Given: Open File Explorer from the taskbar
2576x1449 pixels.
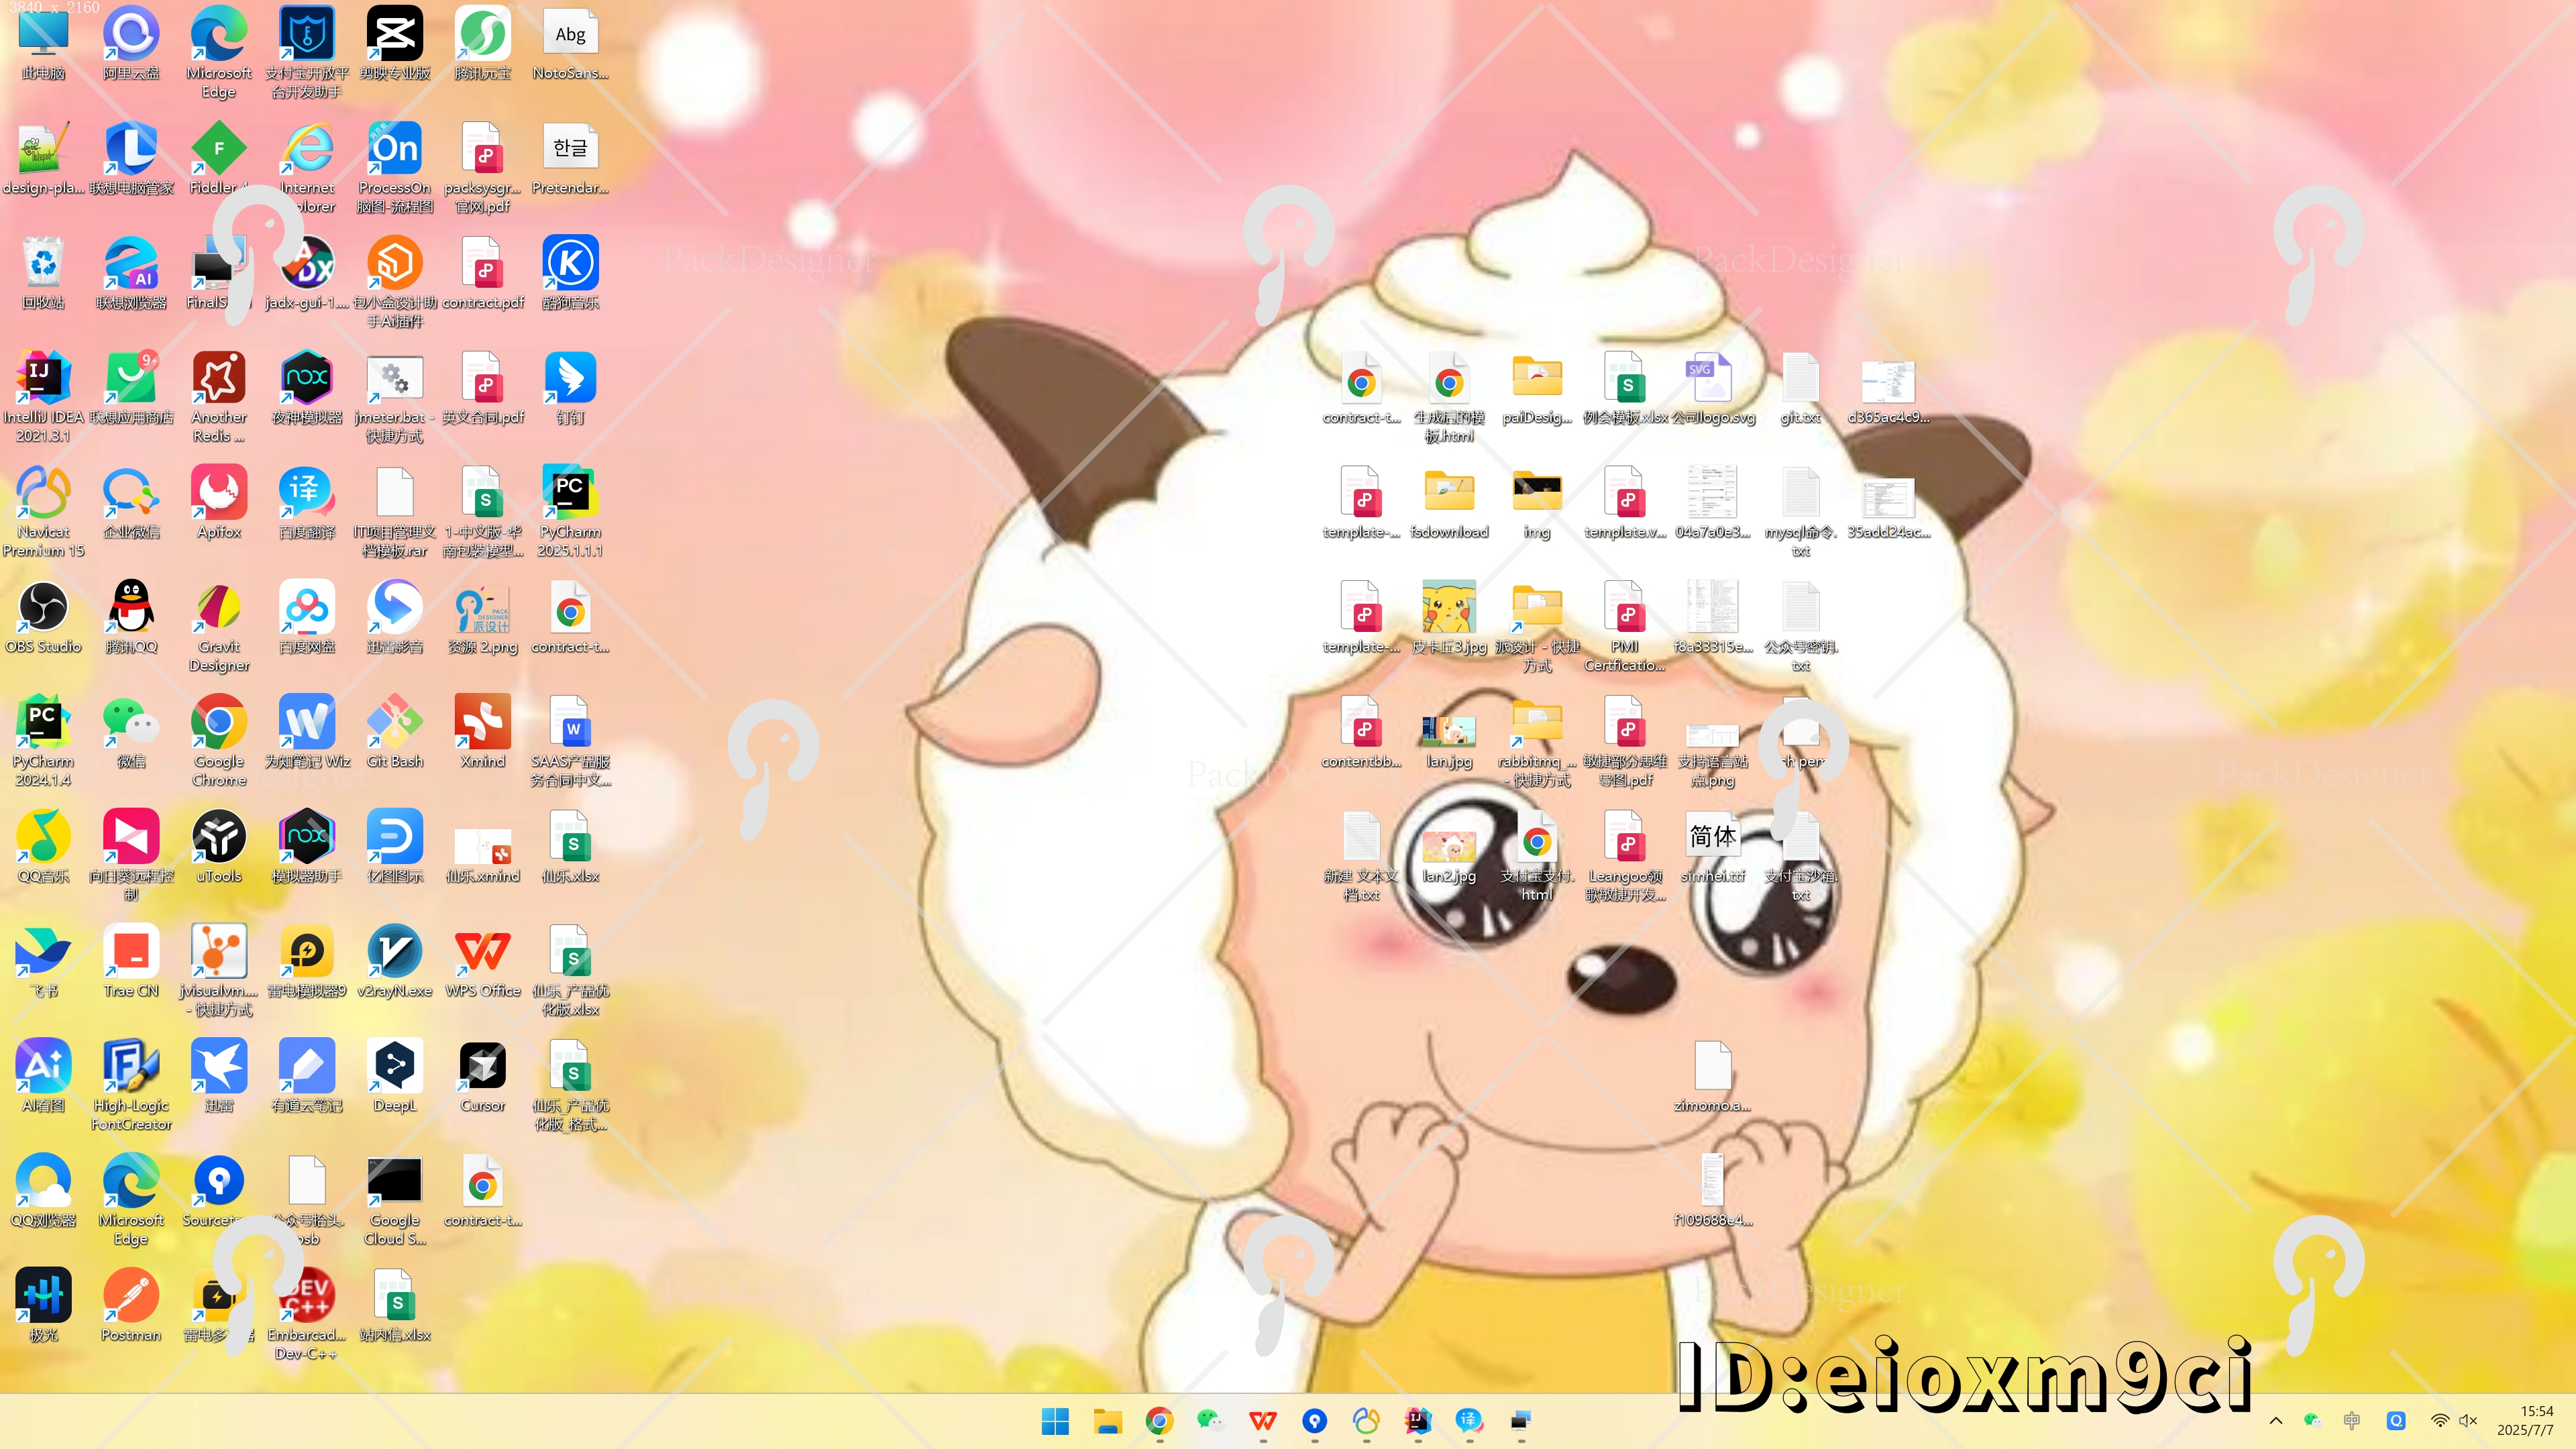Looking at the screenshot, I should (1107, 1421).
